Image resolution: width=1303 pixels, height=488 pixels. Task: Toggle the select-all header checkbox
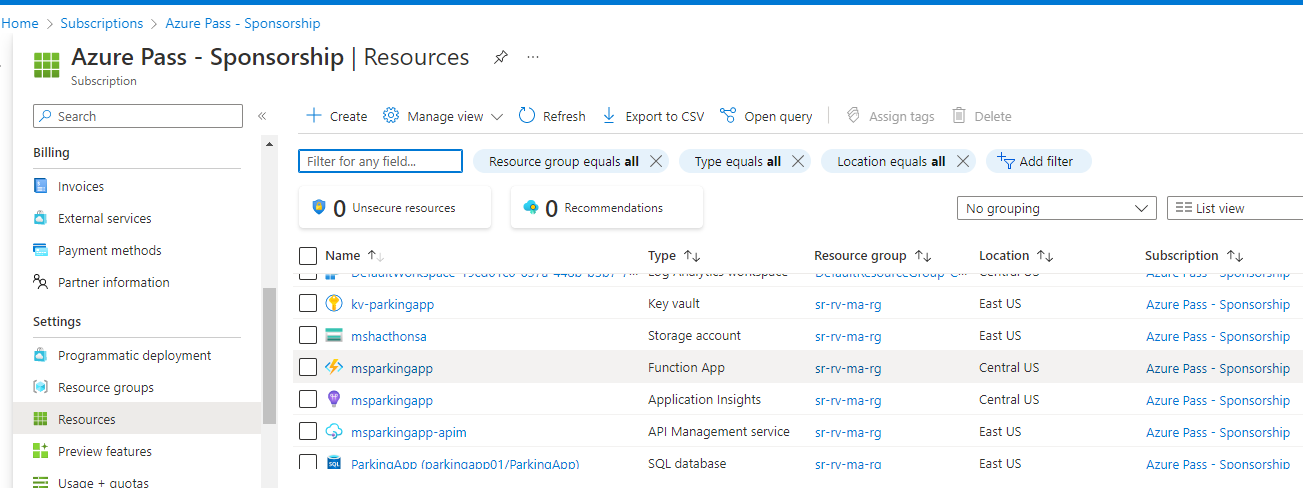[x=308, y=255]
